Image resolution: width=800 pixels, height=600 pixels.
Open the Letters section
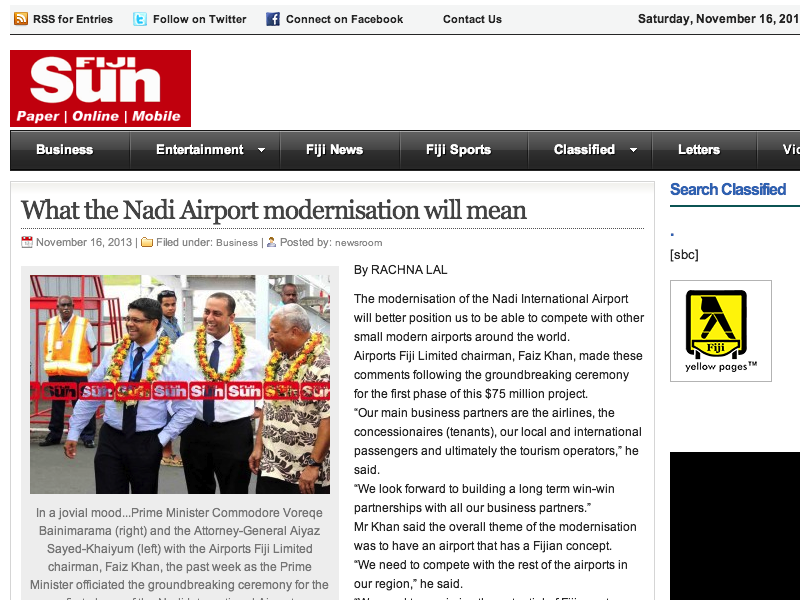(698, 149)
